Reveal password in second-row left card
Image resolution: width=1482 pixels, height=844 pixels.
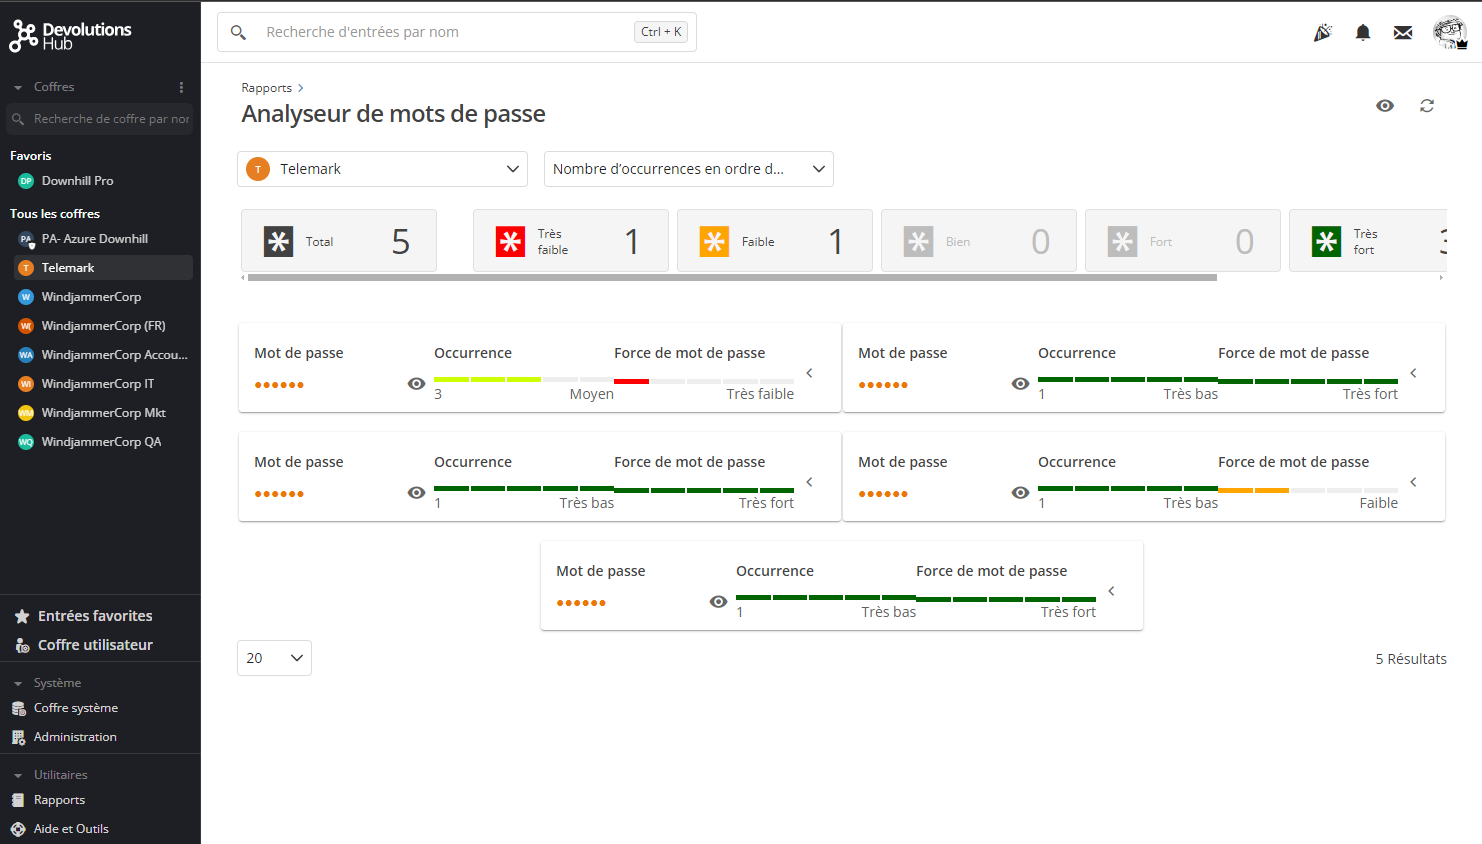point(417,493)
